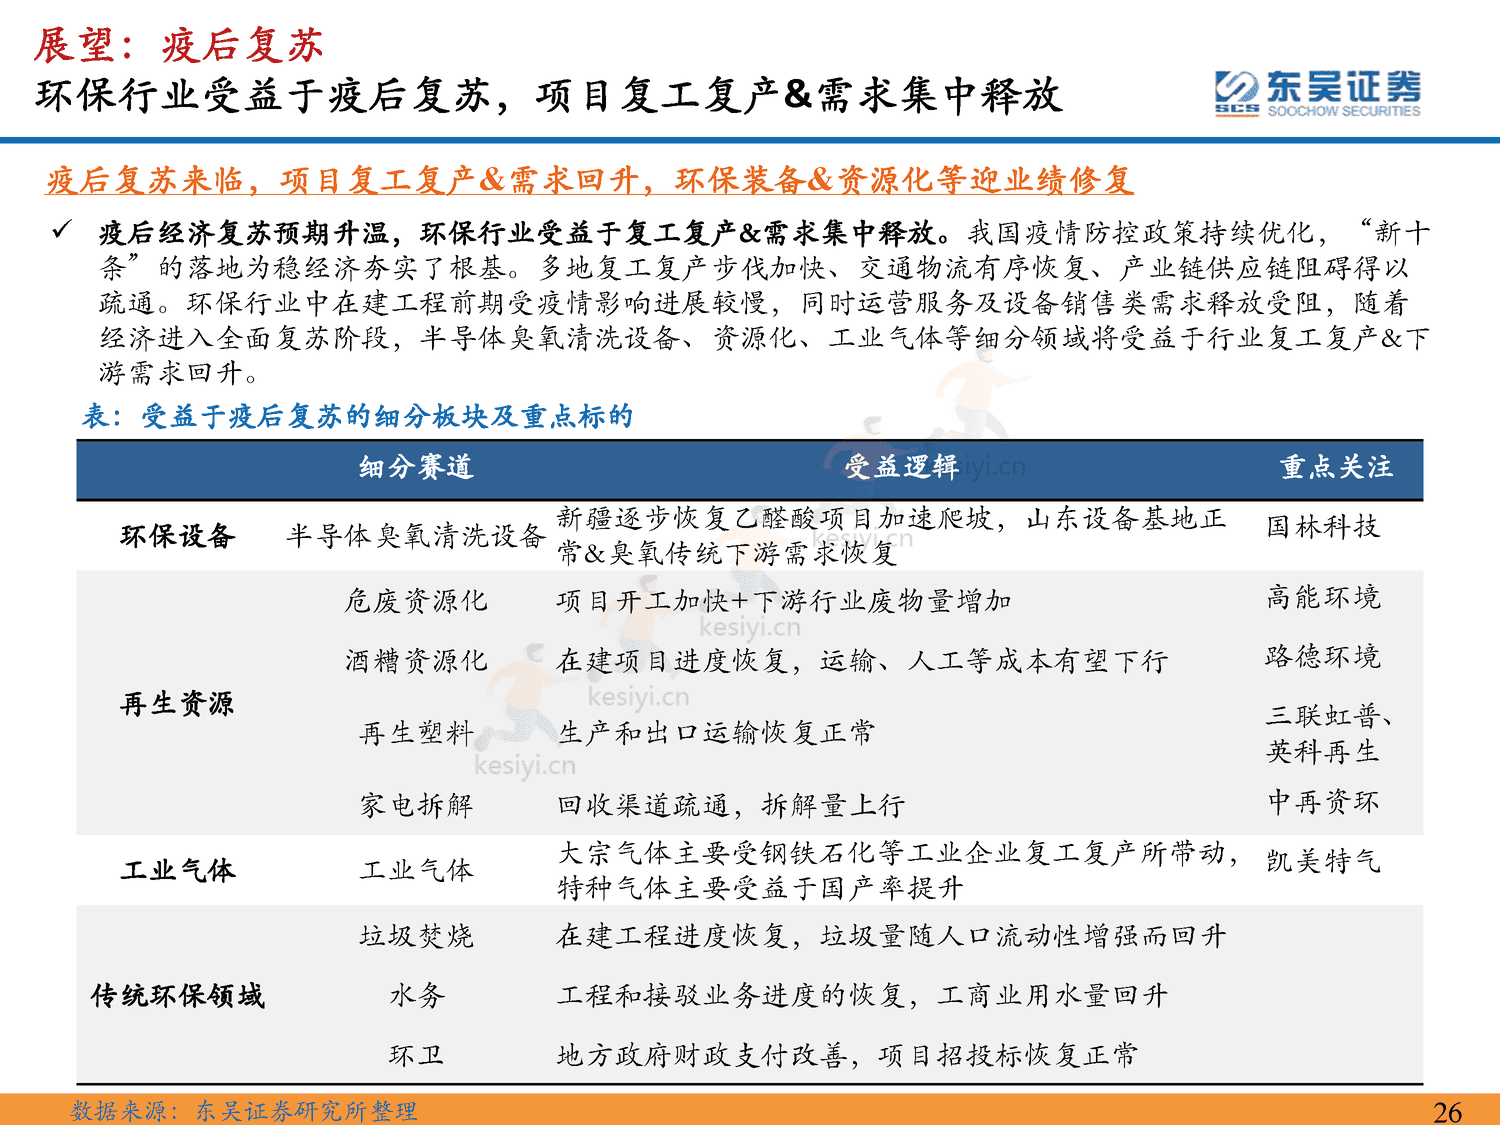This screenshot has width=1500, height=1125.
Task: Select bold row label '工业气体'
Action: (x=177, y=870)
